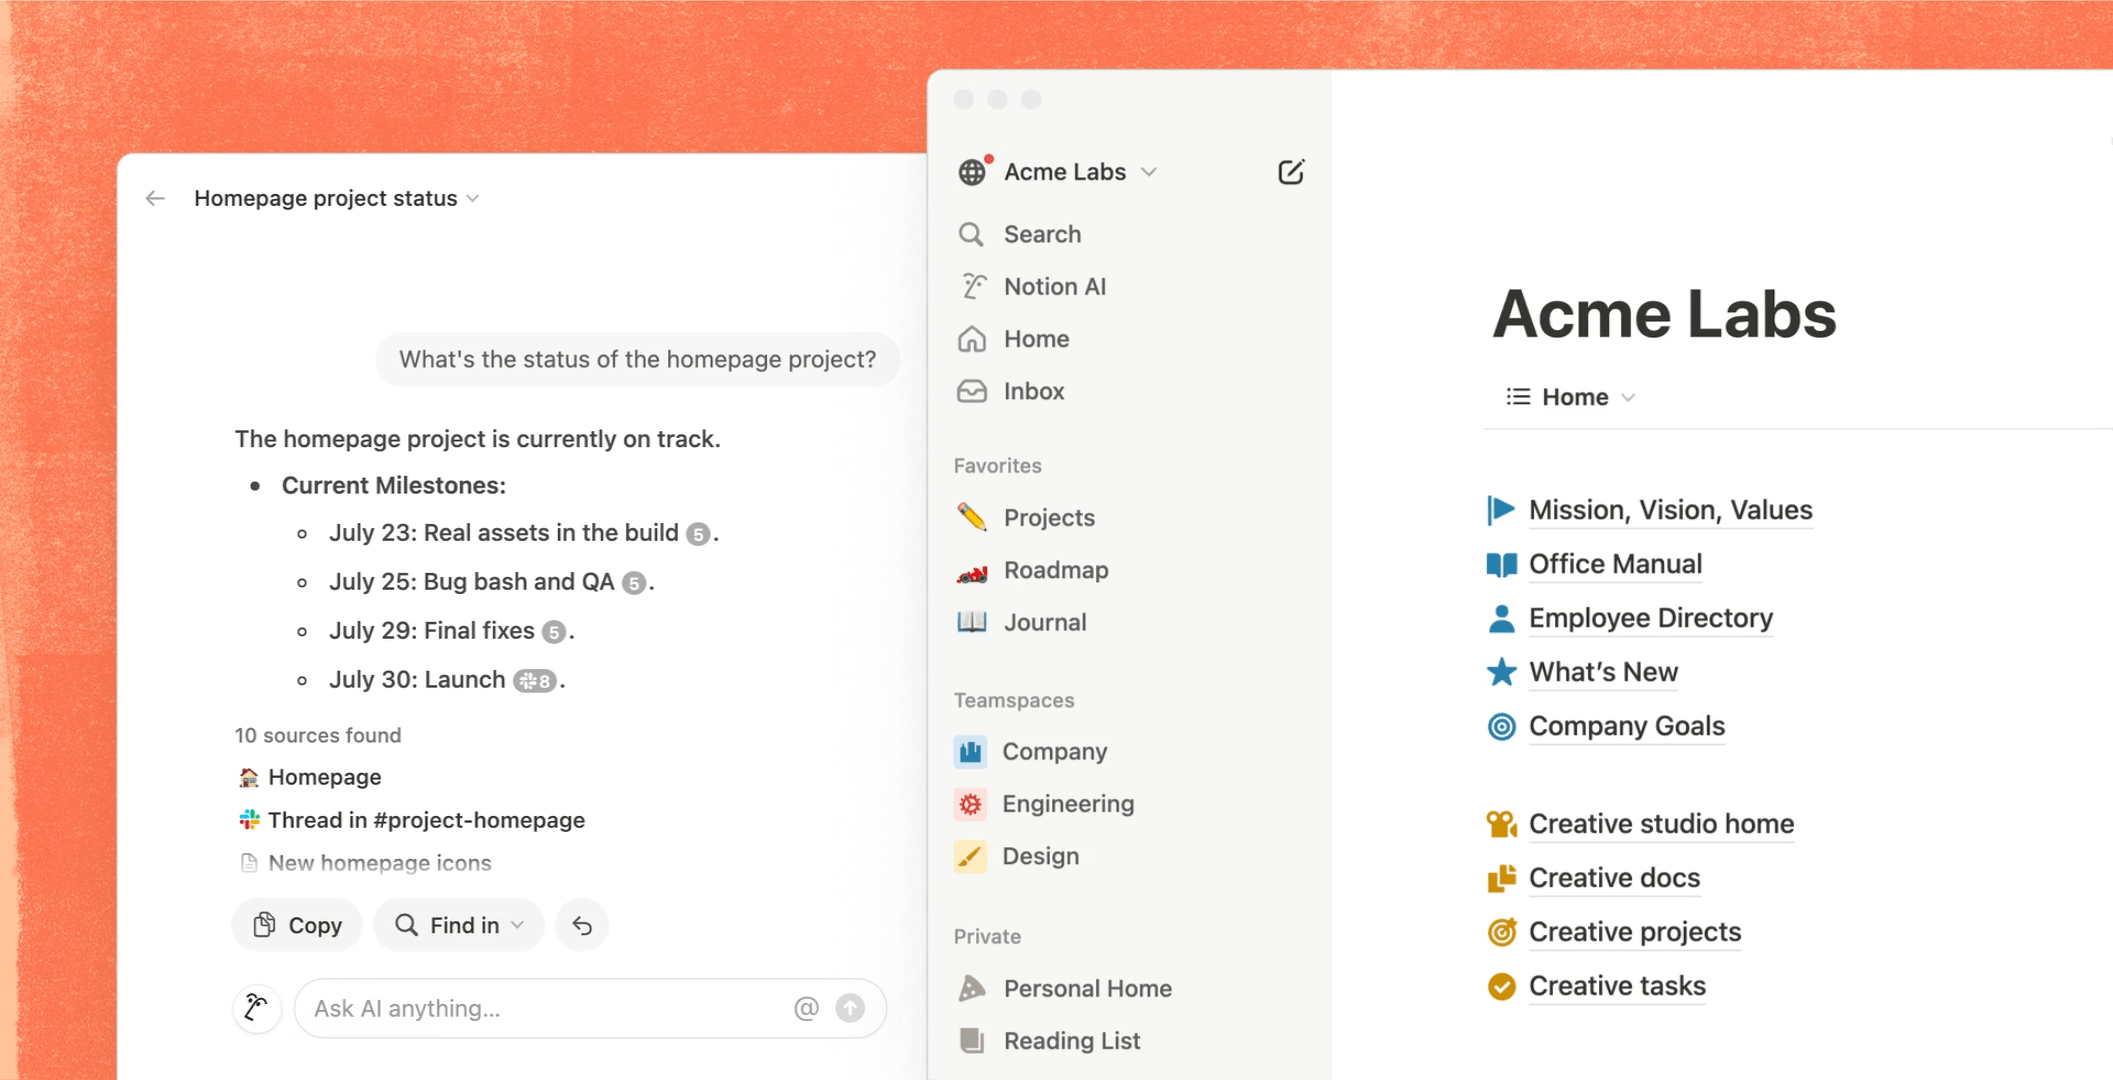
Task: Copy the AI response
Action: 297,925
